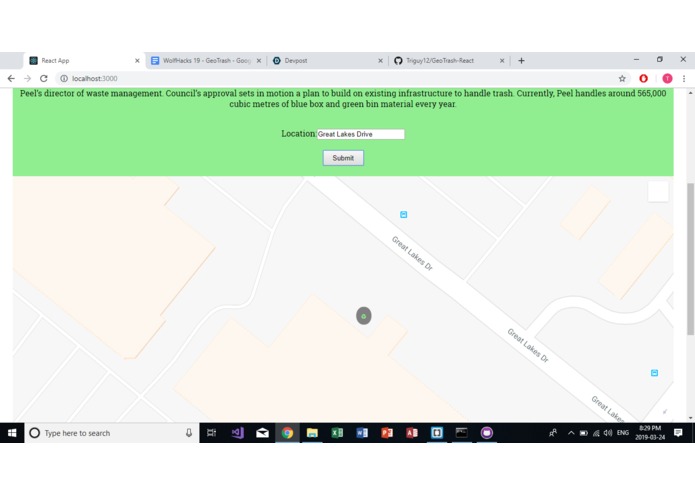Click the blue transit icon at map's lower right
Image resolution: width=695 pixels, height=494 pixels.
tap(654, 373)
